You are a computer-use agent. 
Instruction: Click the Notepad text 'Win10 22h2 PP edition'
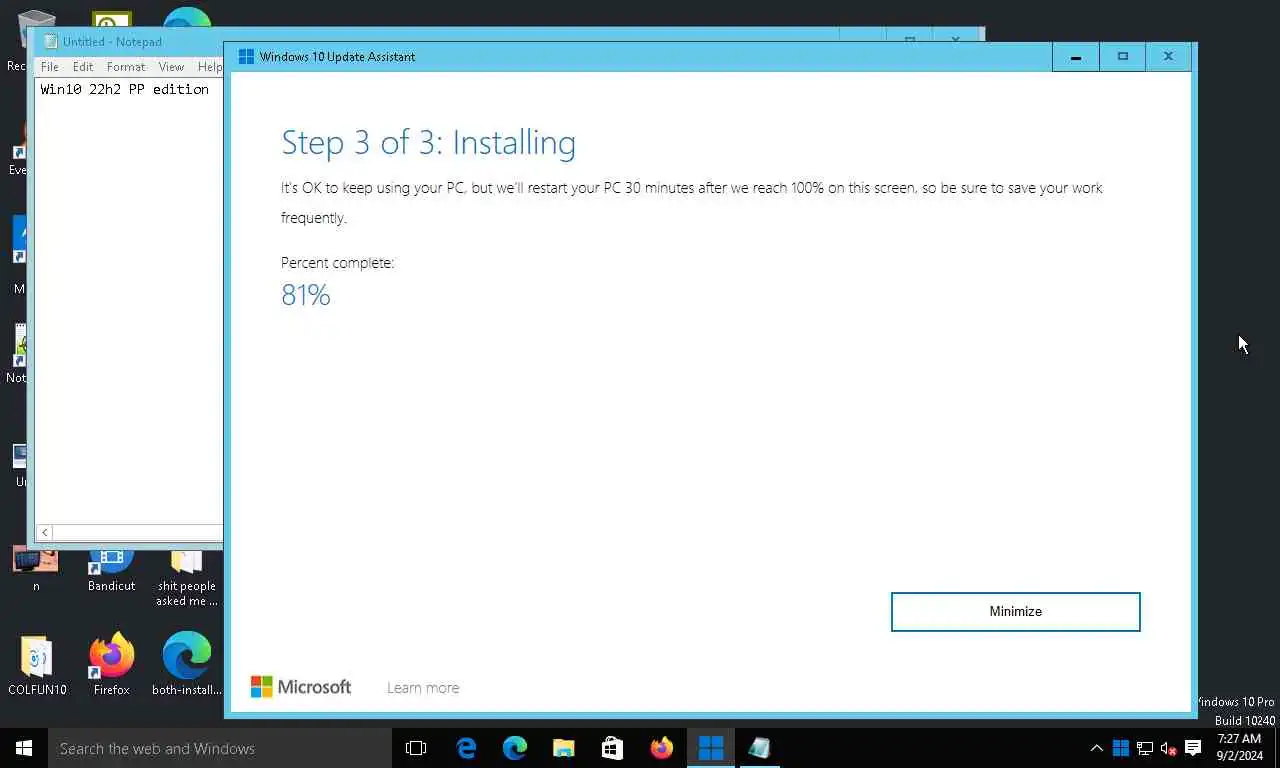pyautogui.click(x=125, y=89)
